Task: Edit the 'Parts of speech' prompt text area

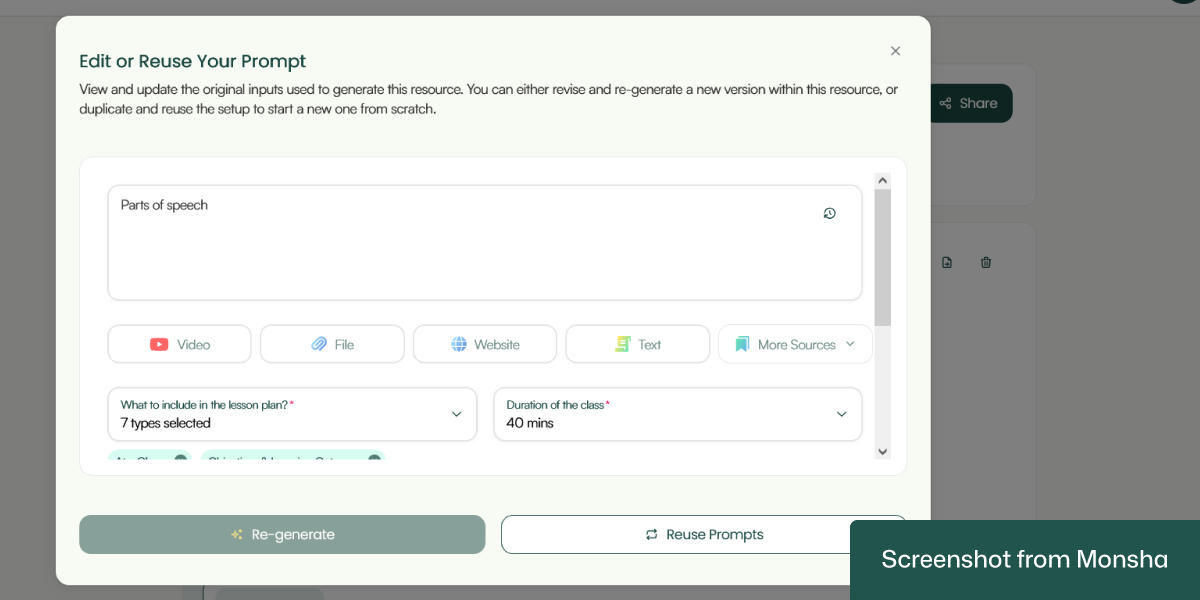Action: tap(485, 243)
